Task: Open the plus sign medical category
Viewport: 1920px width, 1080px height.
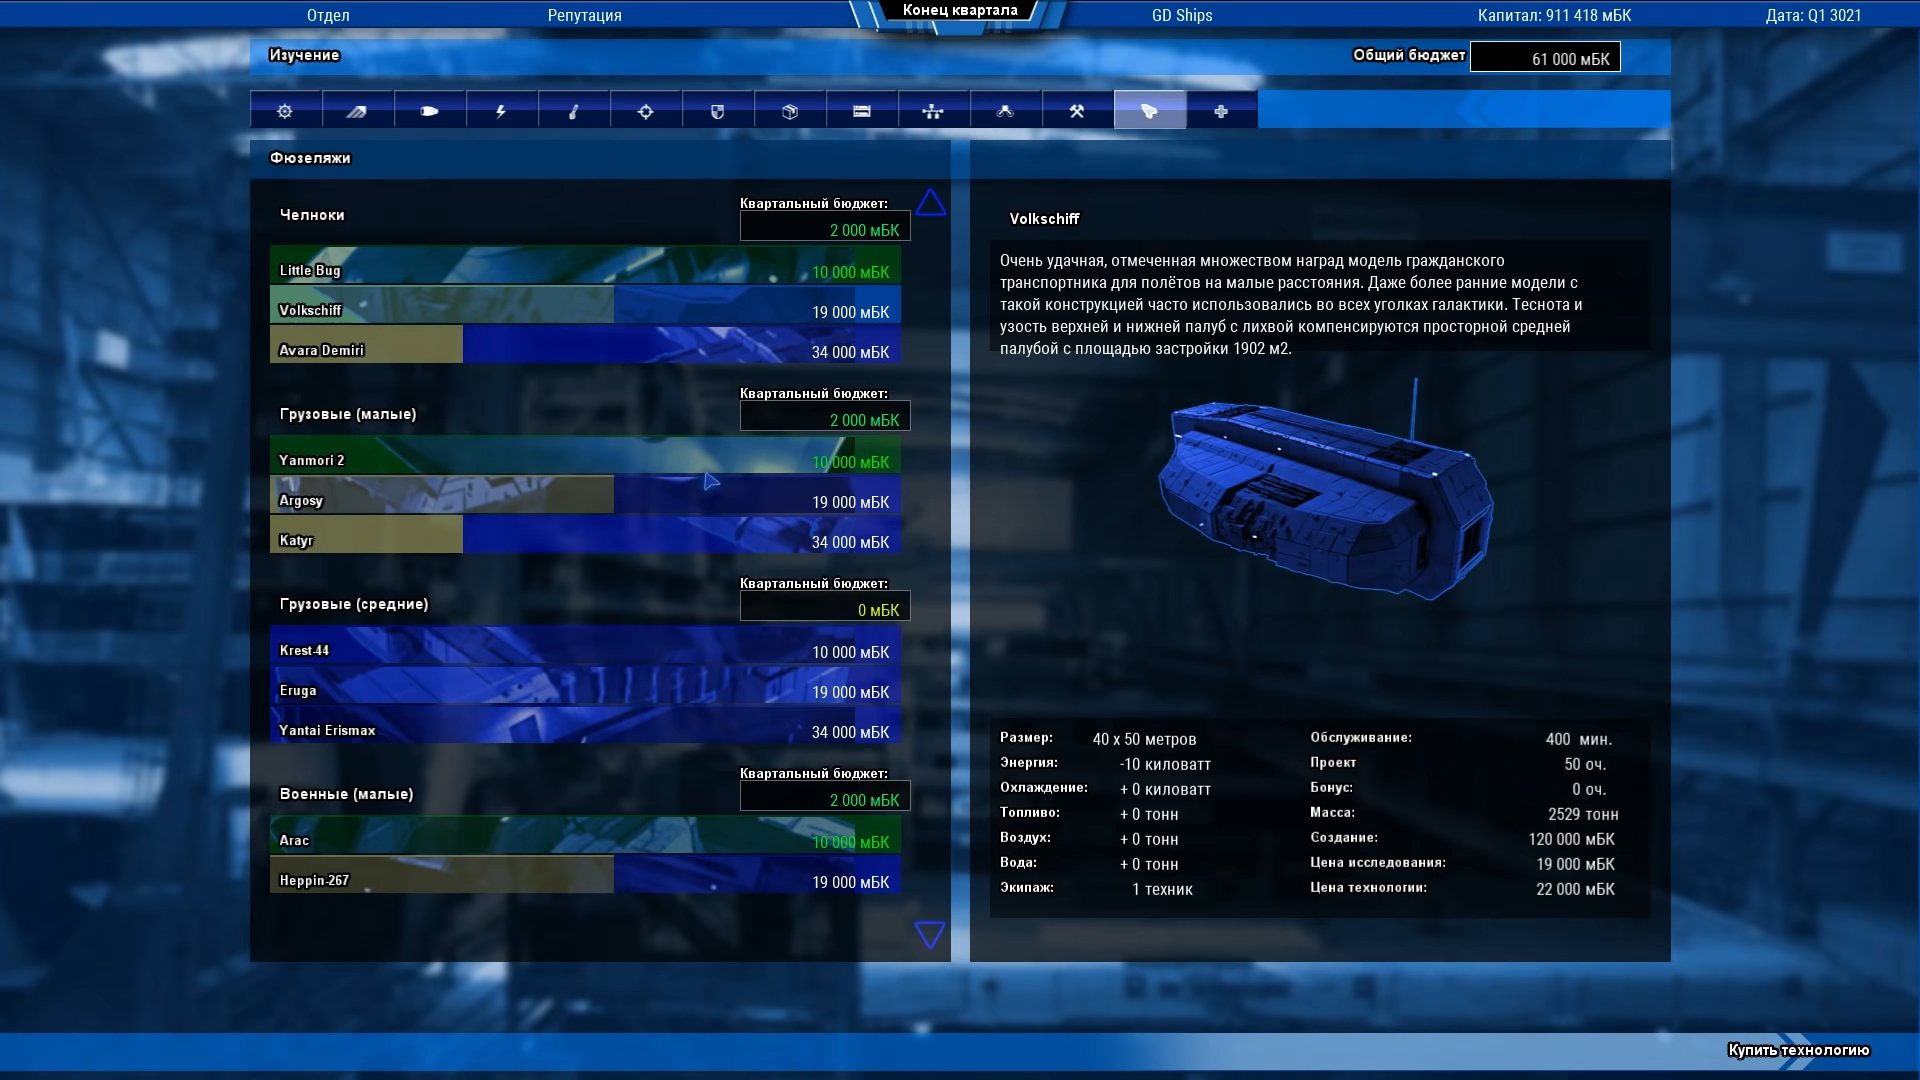Action: [1221, 111]
